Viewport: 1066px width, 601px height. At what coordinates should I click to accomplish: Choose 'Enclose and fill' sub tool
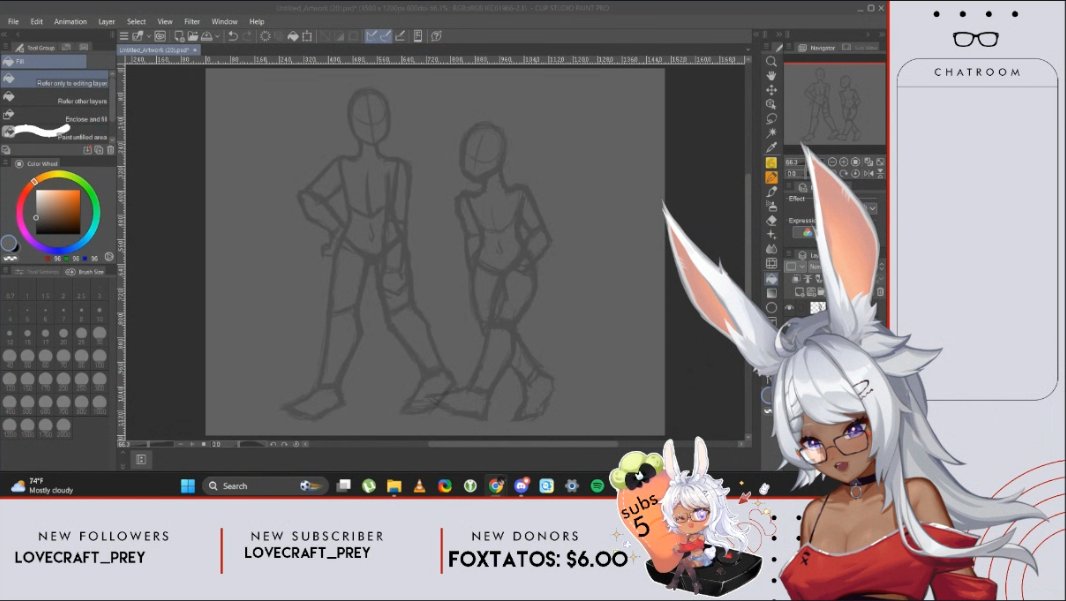click(x=55, y=116)
